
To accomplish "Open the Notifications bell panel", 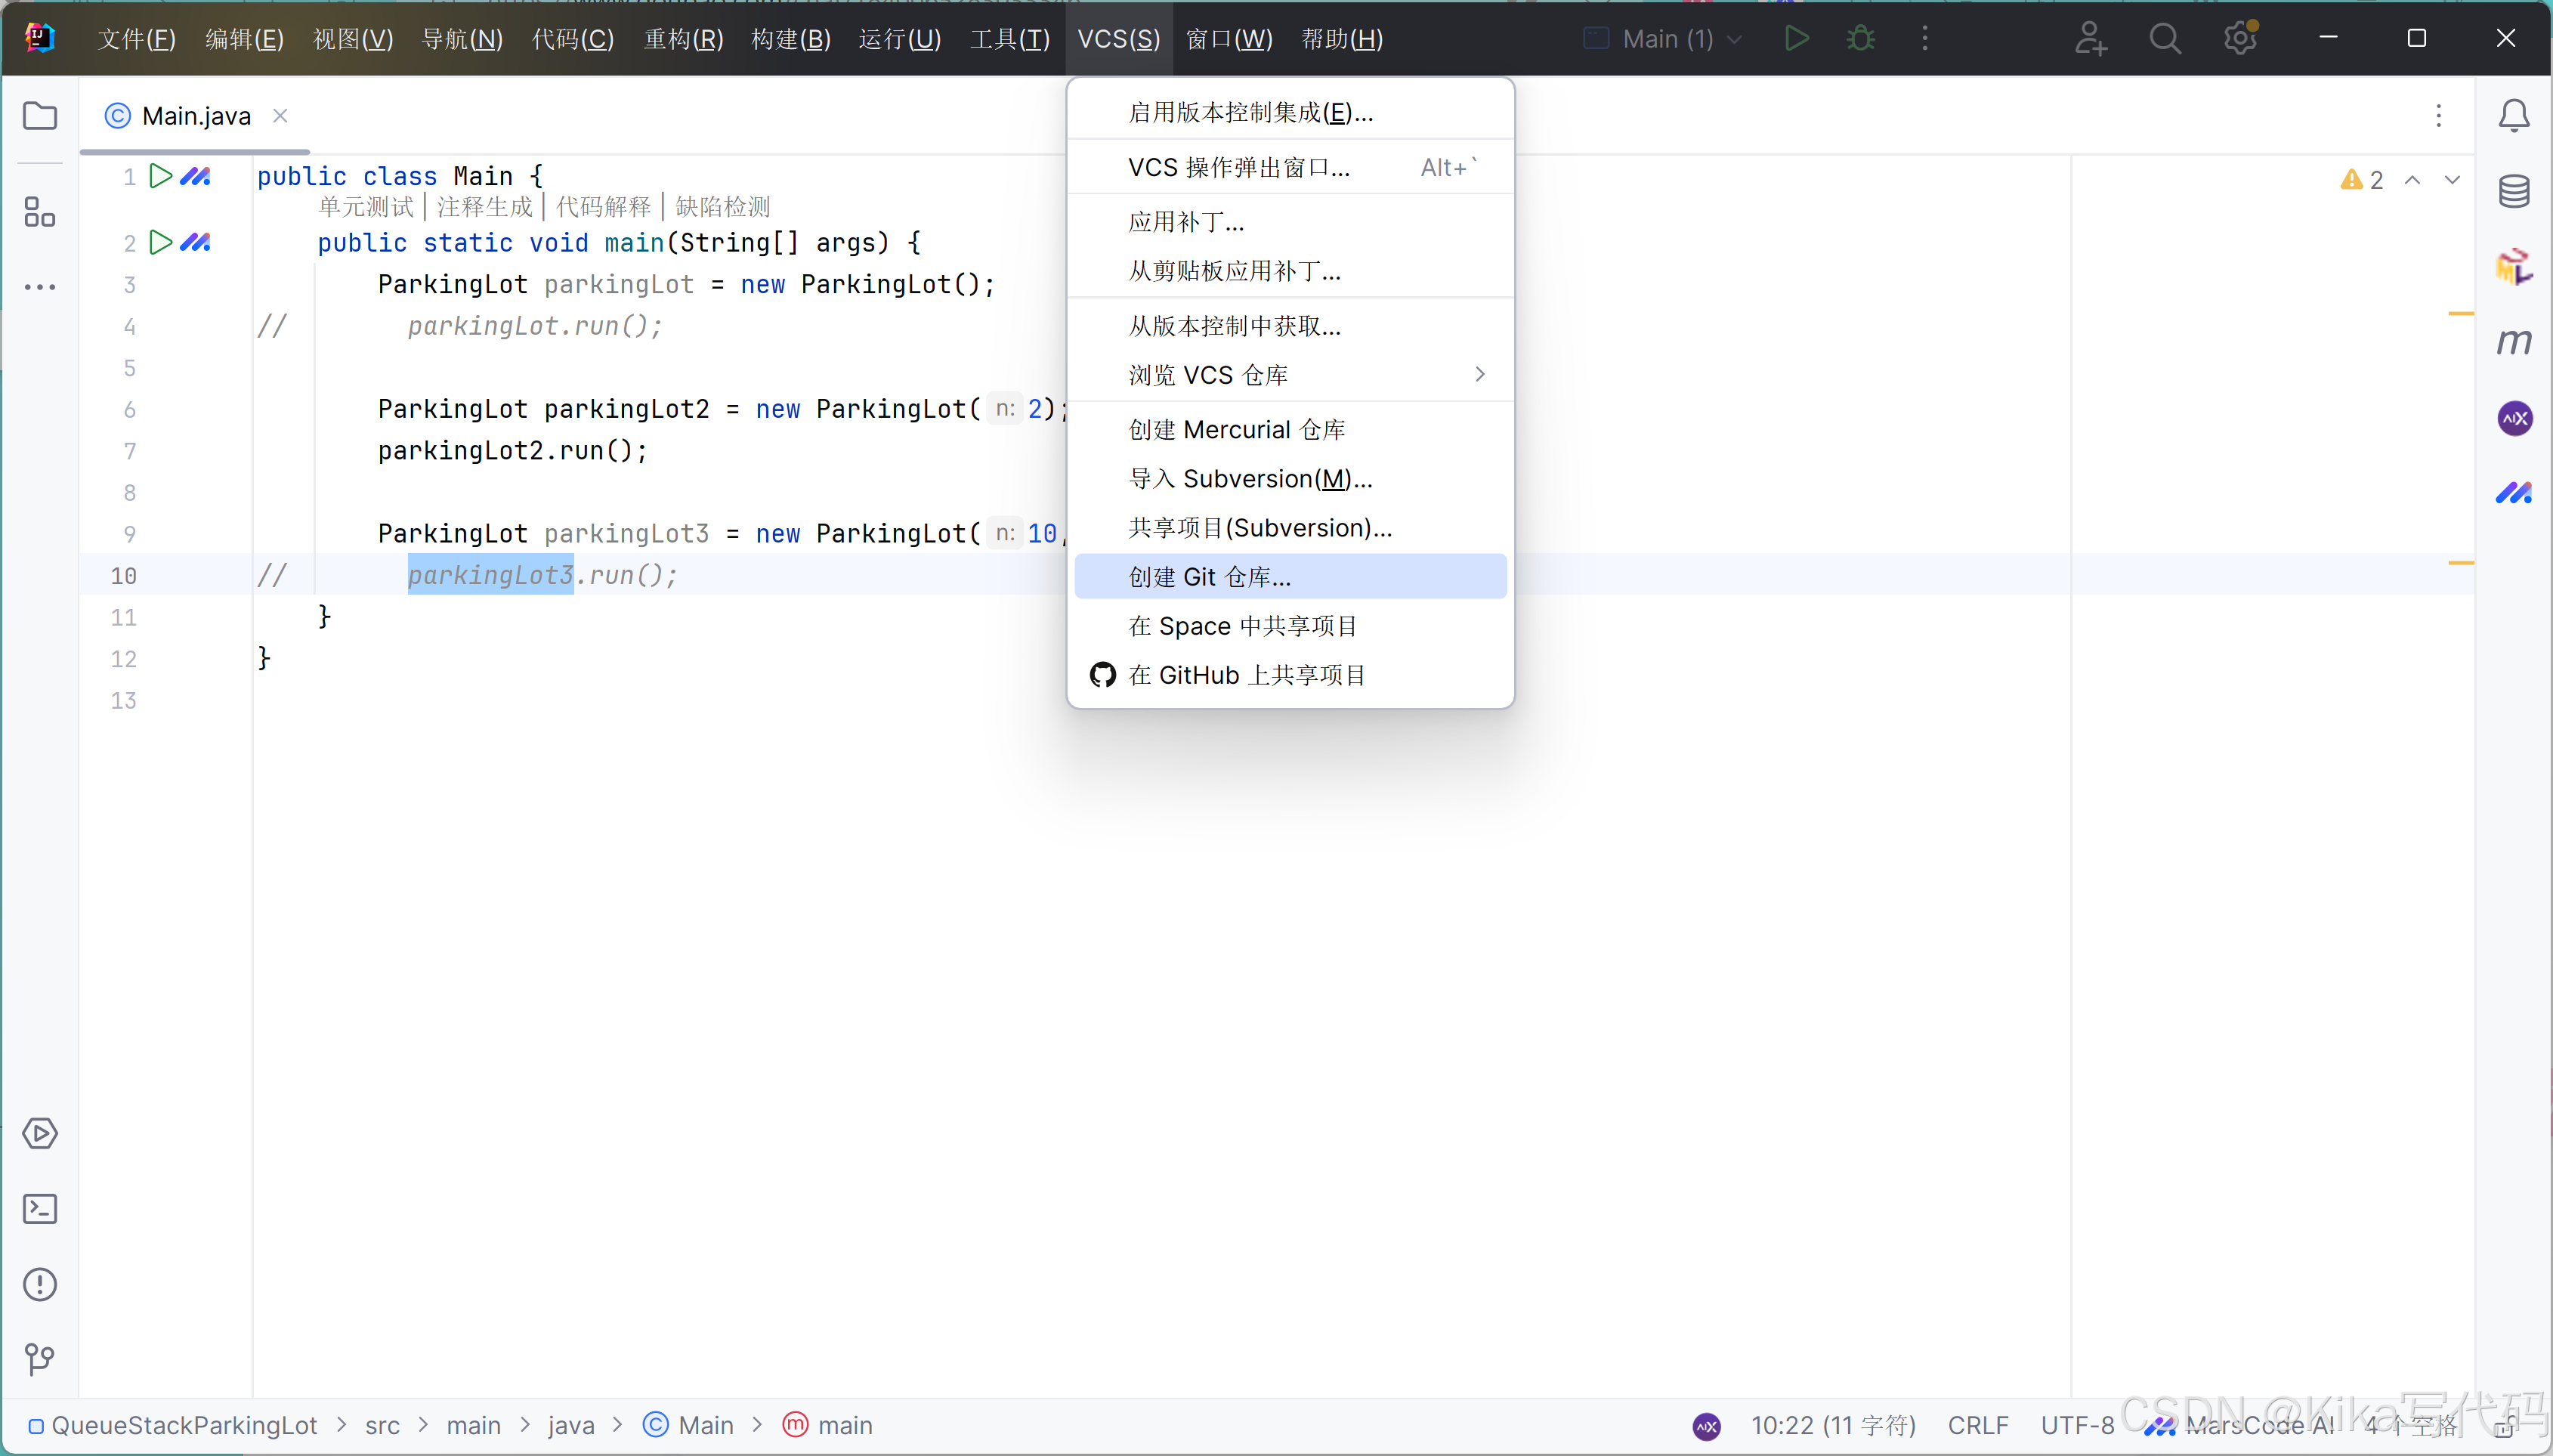I will click(2514, 116).
